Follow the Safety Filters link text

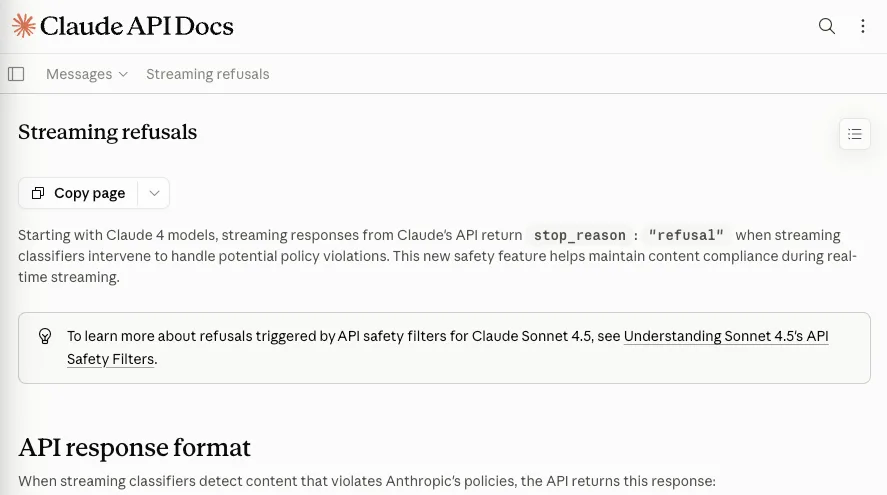110,359
